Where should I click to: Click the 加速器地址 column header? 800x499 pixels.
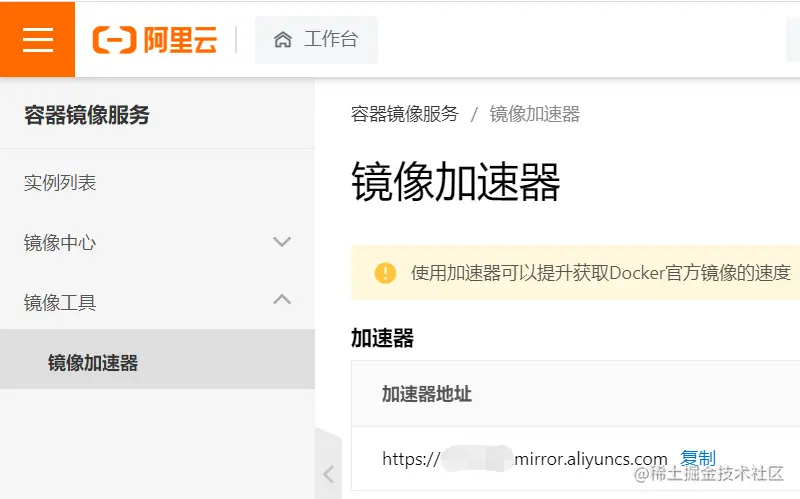(427, 394)
